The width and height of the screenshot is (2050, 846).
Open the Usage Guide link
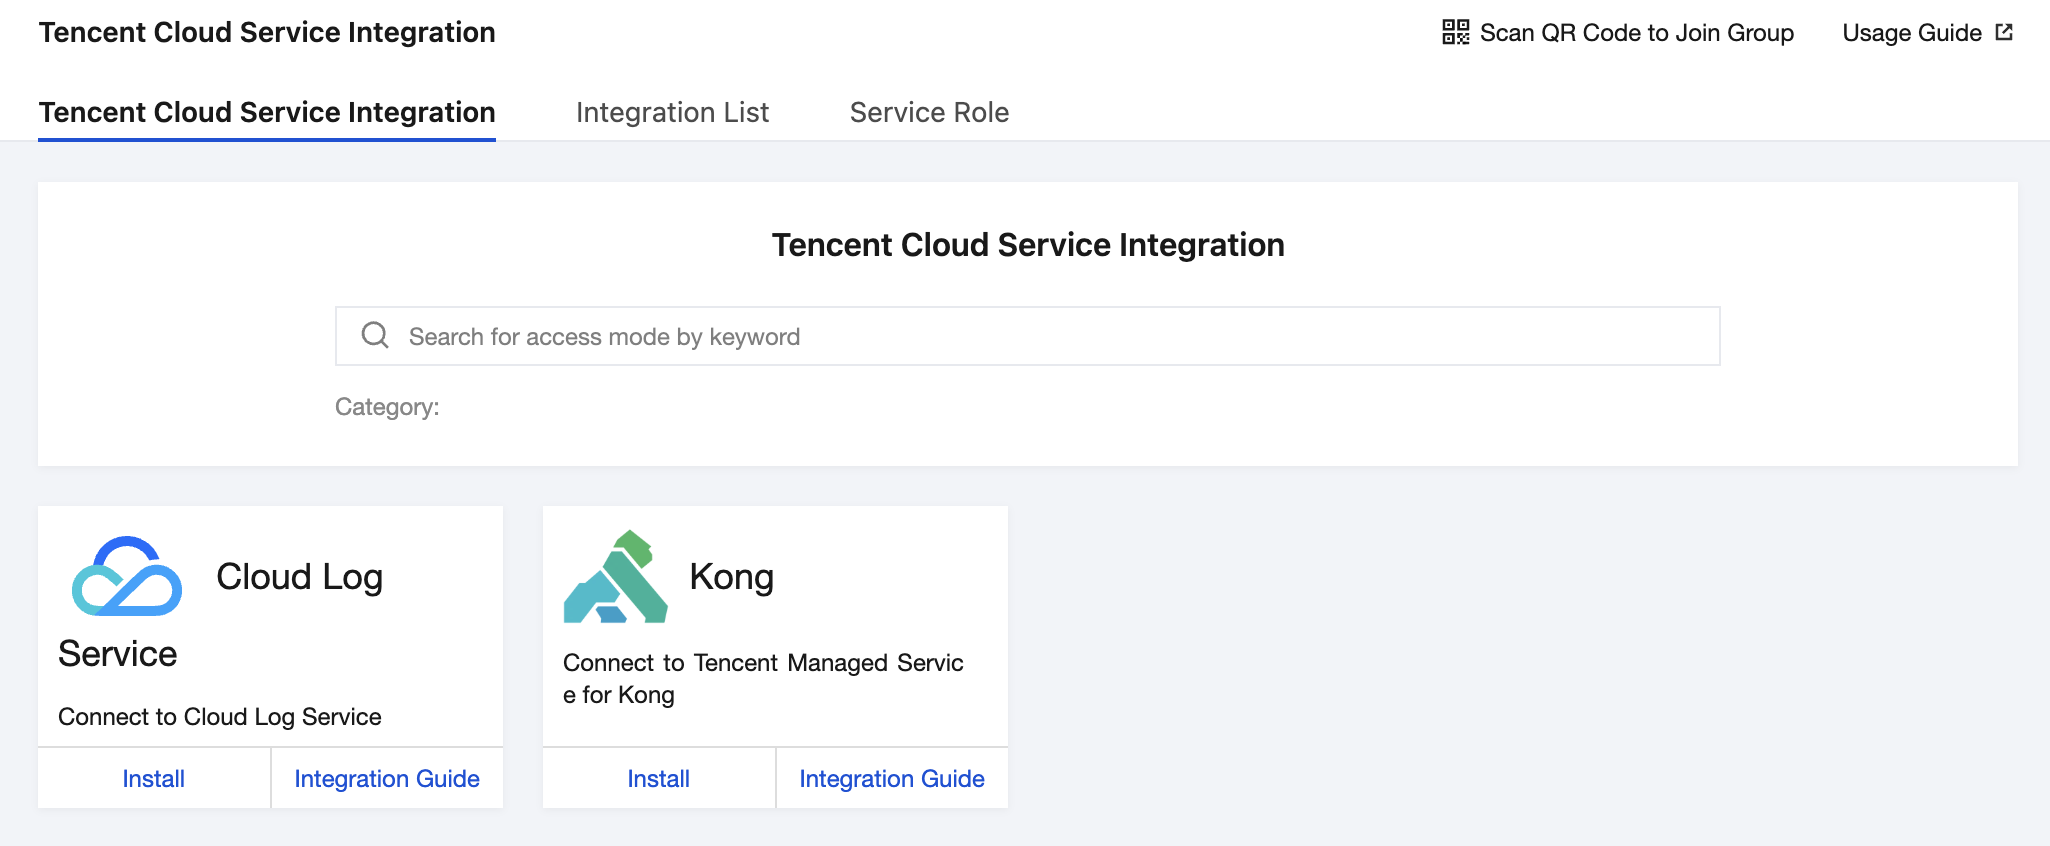click(x=1911, y=33)
